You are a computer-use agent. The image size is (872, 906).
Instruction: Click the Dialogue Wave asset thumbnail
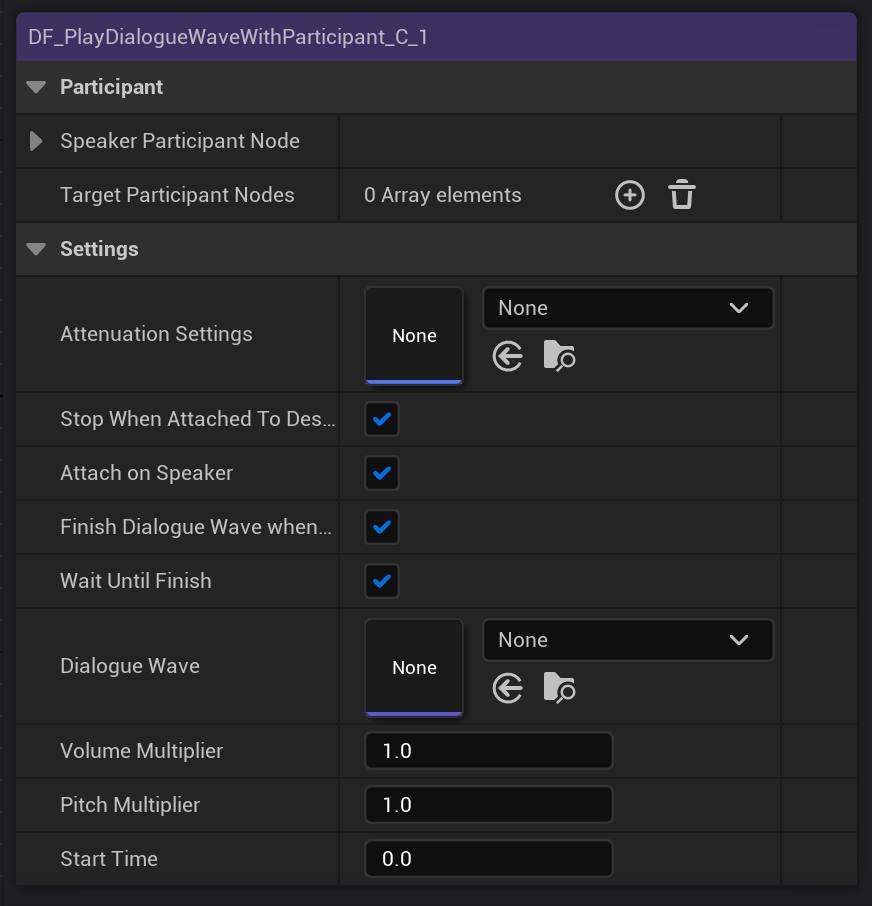point(414,667)
